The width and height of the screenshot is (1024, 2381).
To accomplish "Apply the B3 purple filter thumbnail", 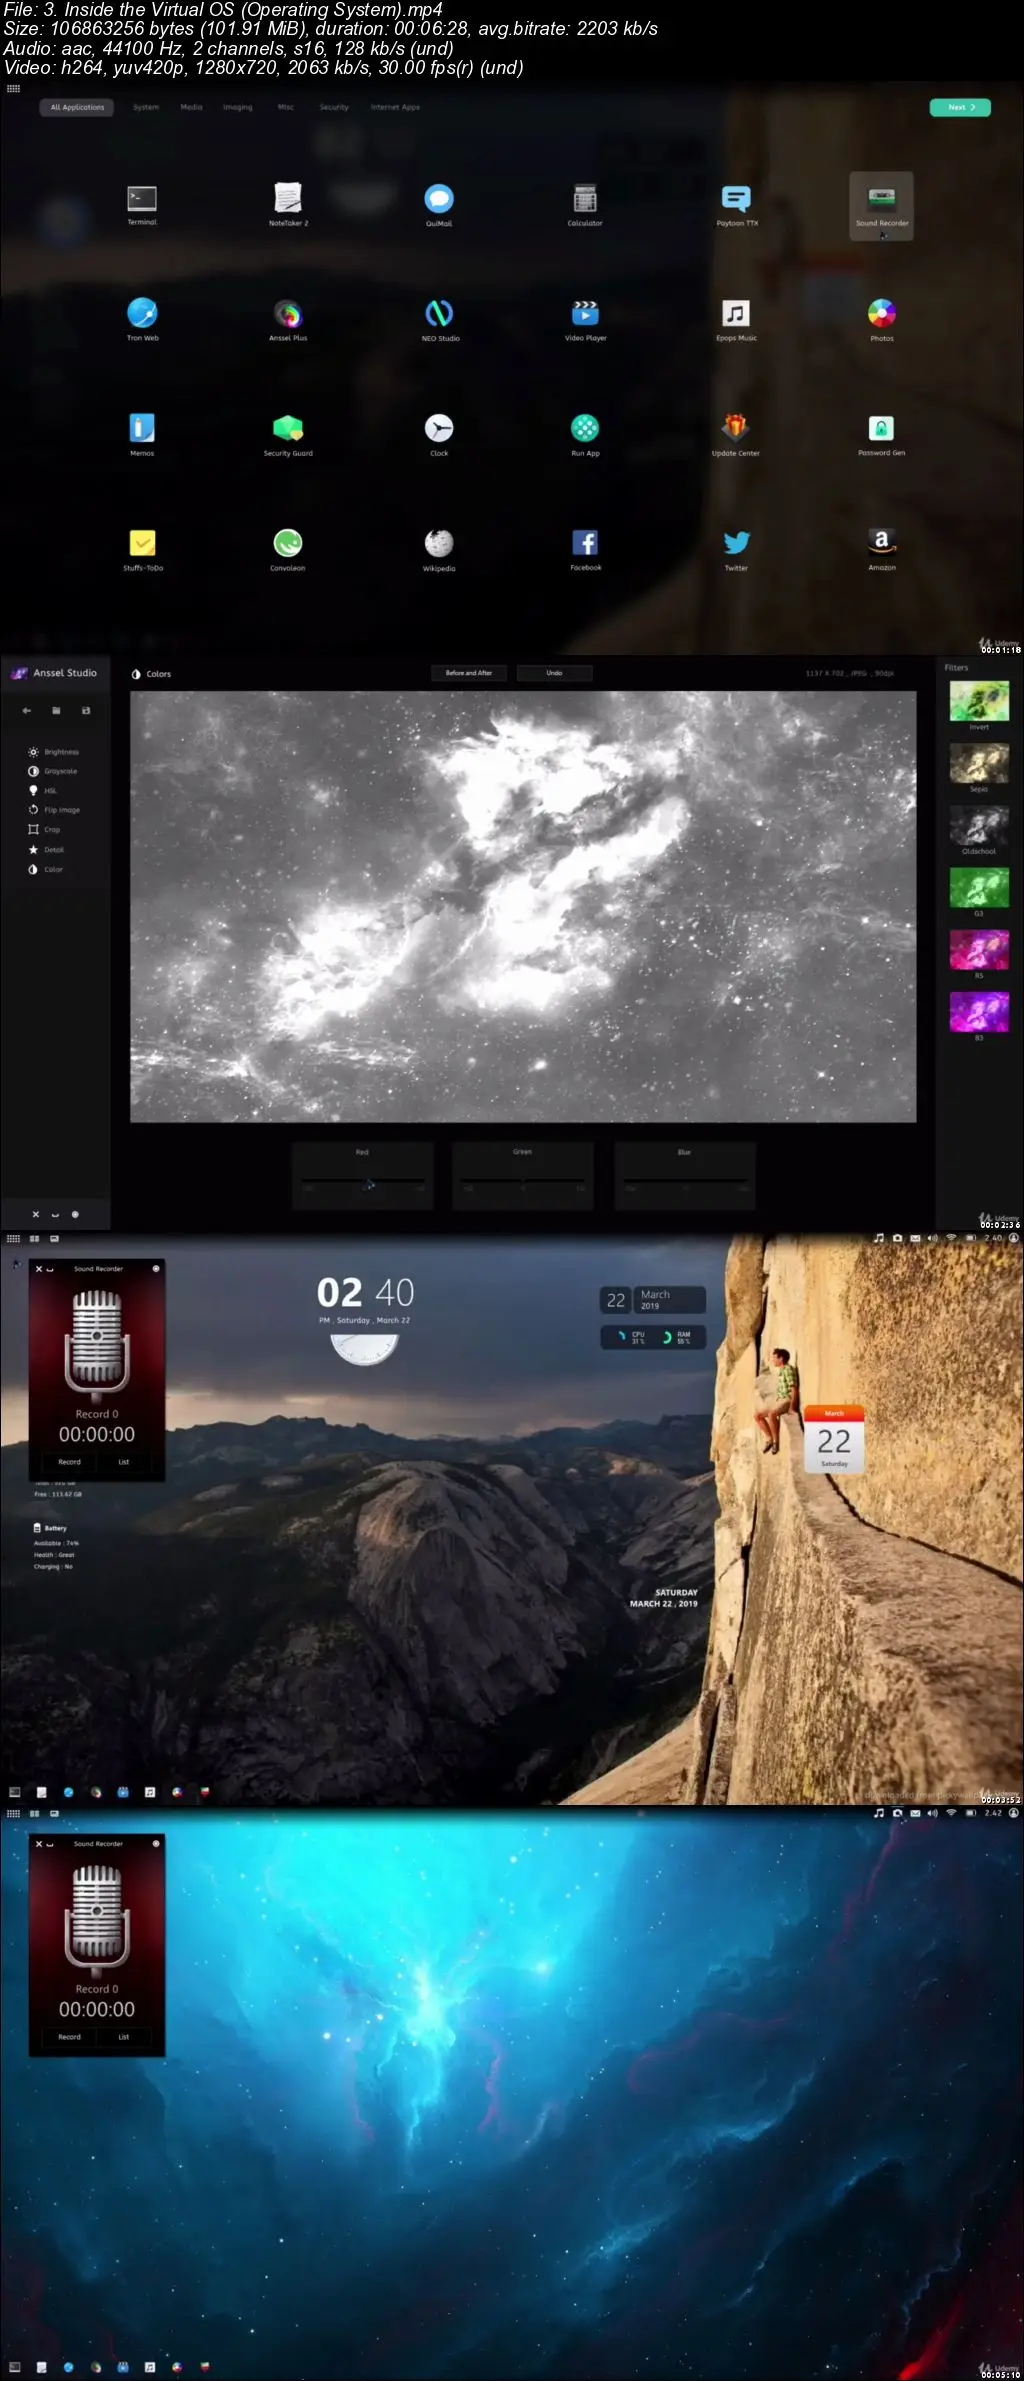I will 979,1012.
